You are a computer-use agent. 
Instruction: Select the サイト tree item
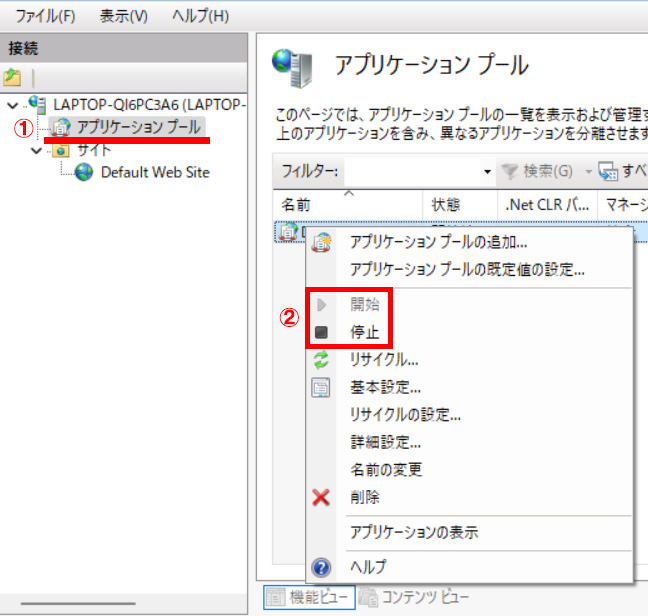point(94,150)
